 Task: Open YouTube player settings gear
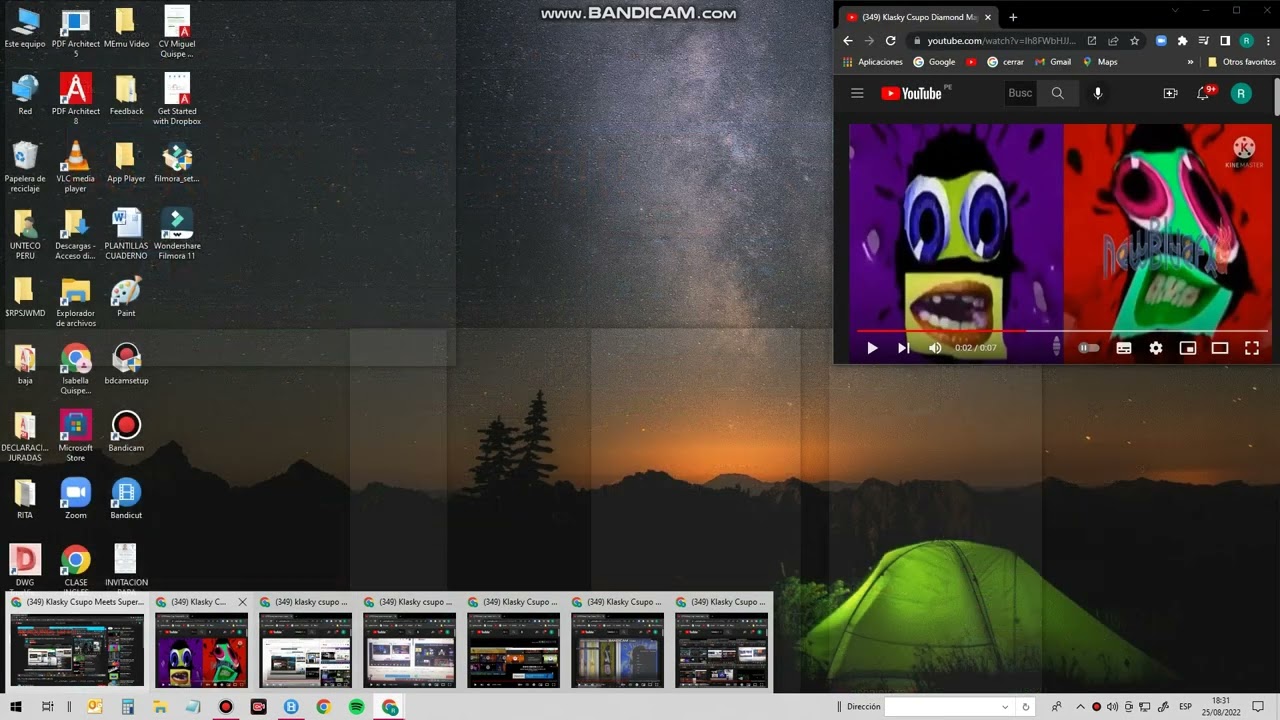tap(1156, 348)
